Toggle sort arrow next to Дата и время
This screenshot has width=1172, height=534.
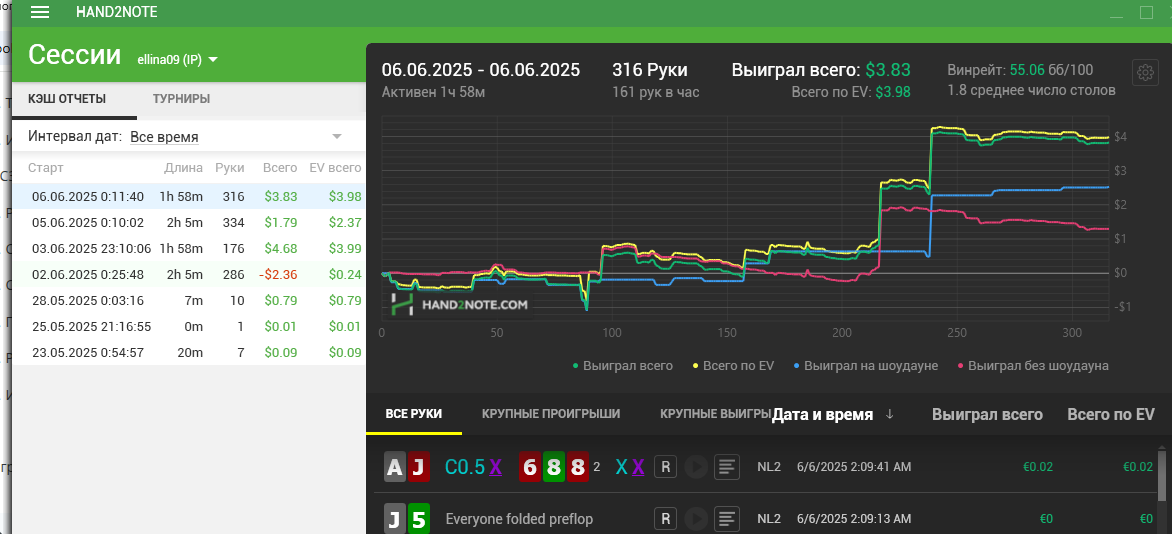click(889, 414)
